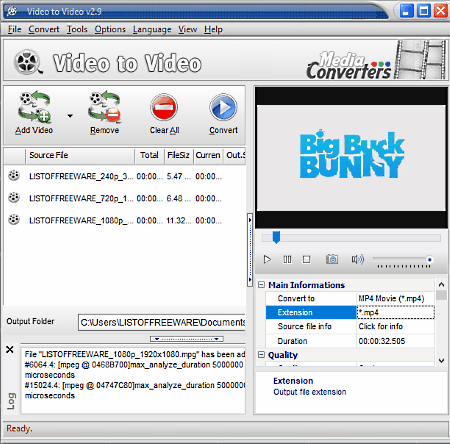Play the preview video
450x444 pixels.
[x=267, y=259]
